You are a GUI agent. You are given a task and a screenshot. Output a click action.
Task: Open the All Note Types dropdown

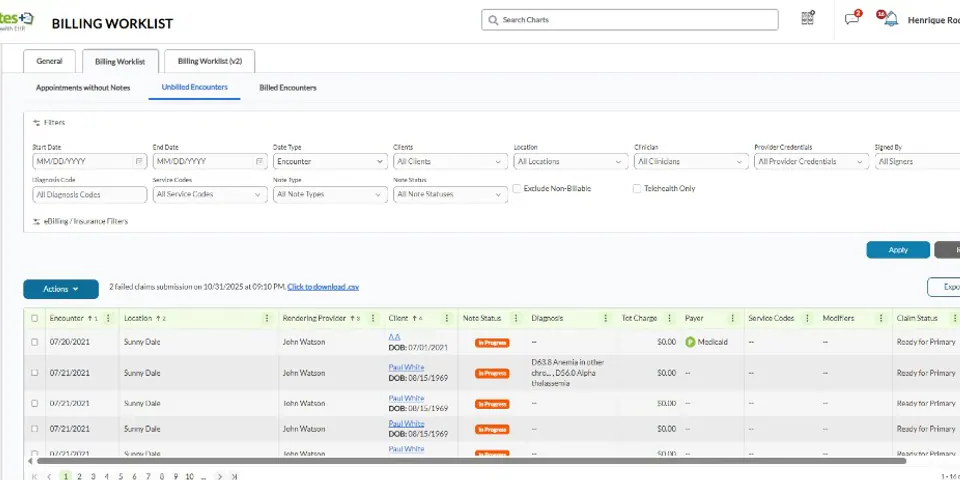pos(330,195)
